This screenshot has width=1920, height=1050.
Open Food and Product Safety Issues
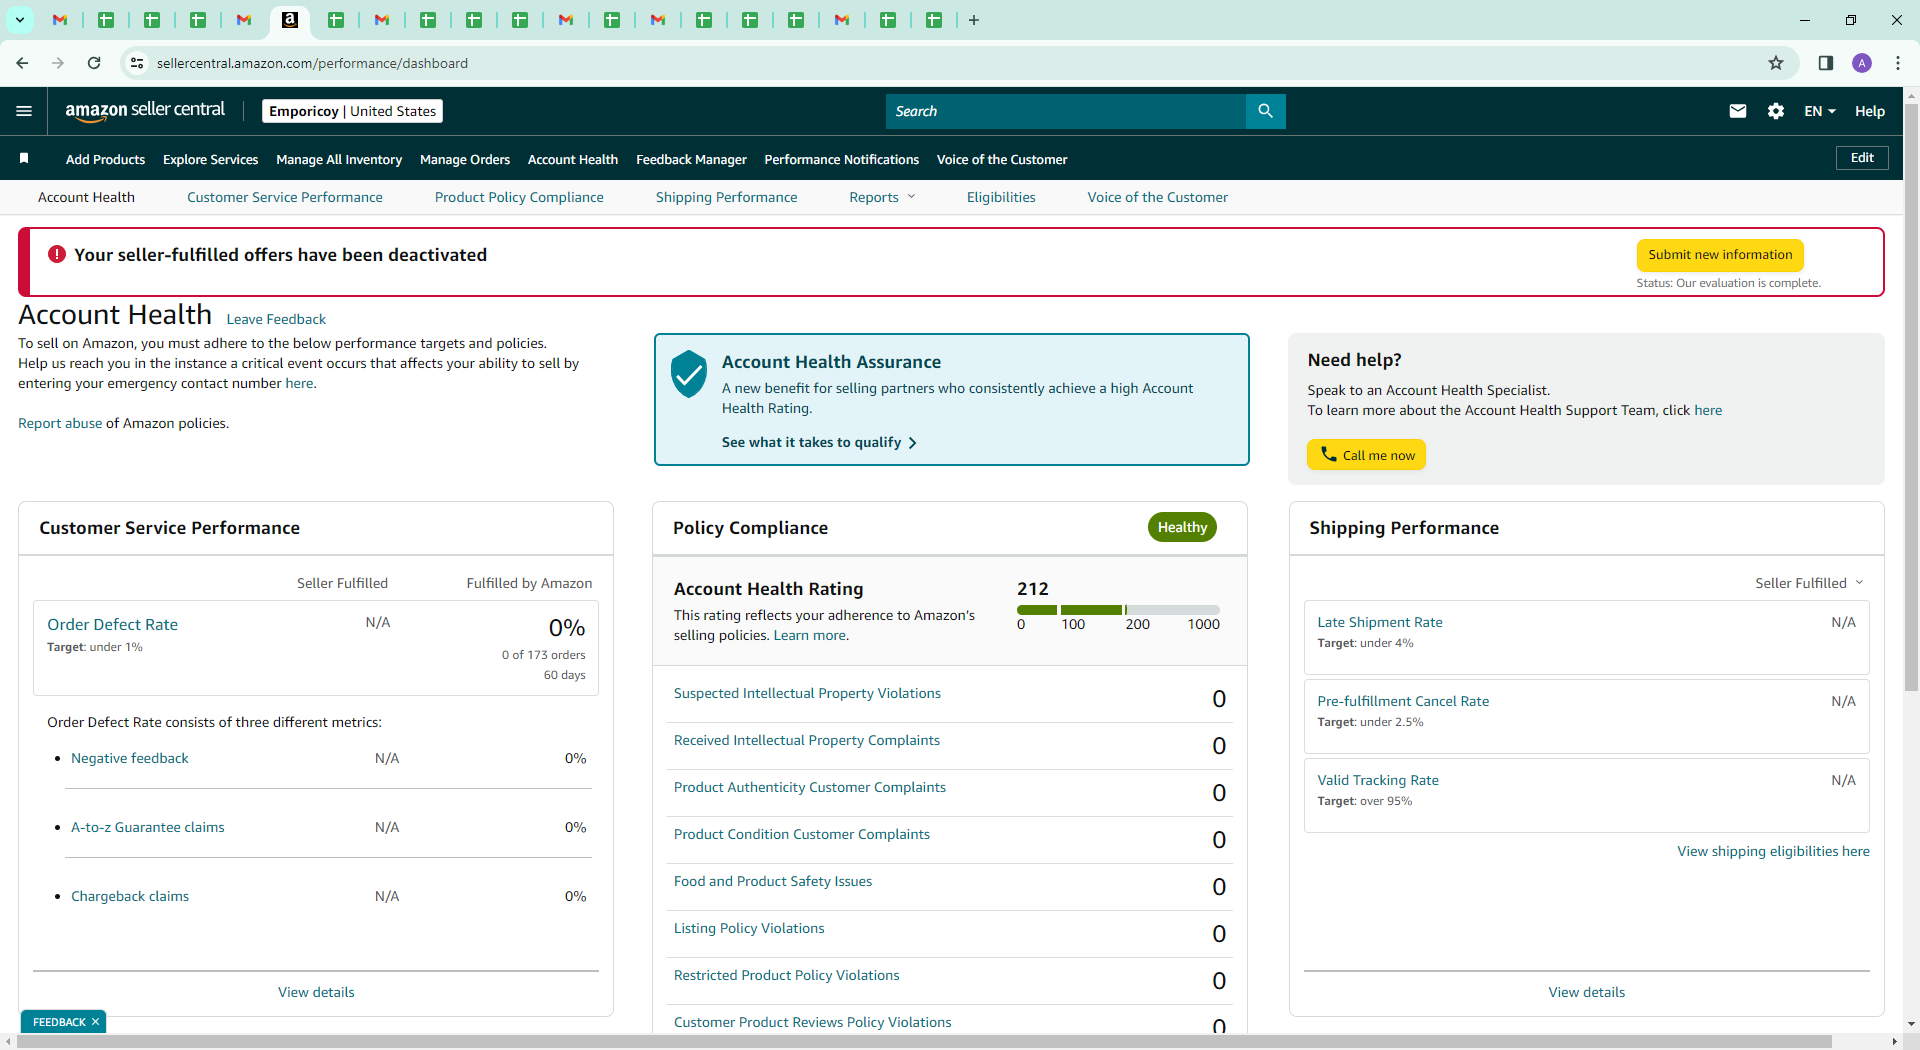point(773,881)
